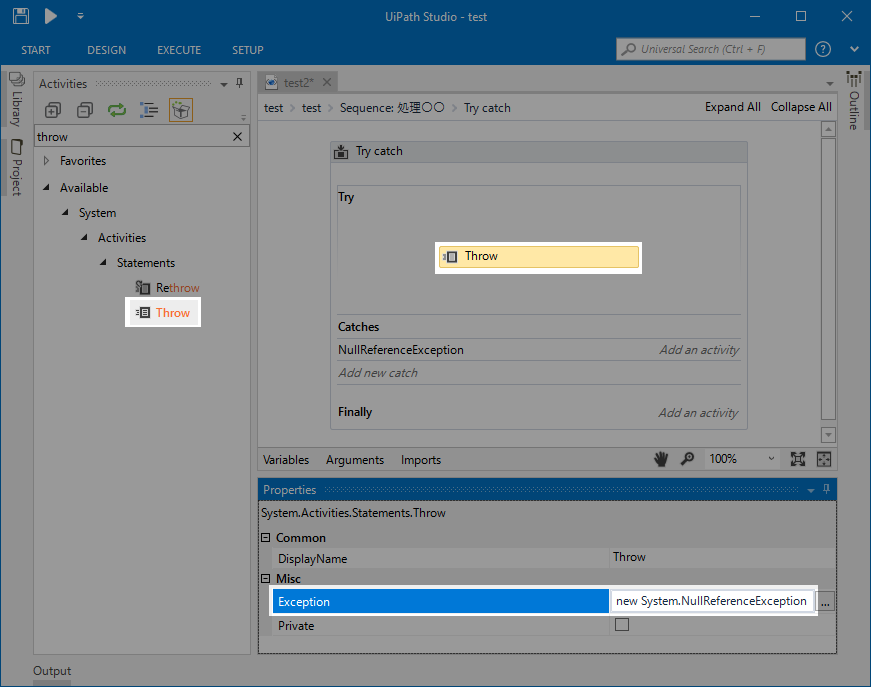Open the Project side panel

click(x=17, y=167)
